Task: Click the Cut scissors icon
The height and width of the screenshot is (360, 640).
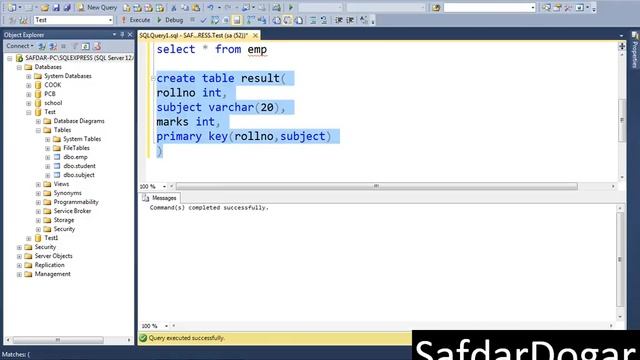Action: (x=173, y=7)
